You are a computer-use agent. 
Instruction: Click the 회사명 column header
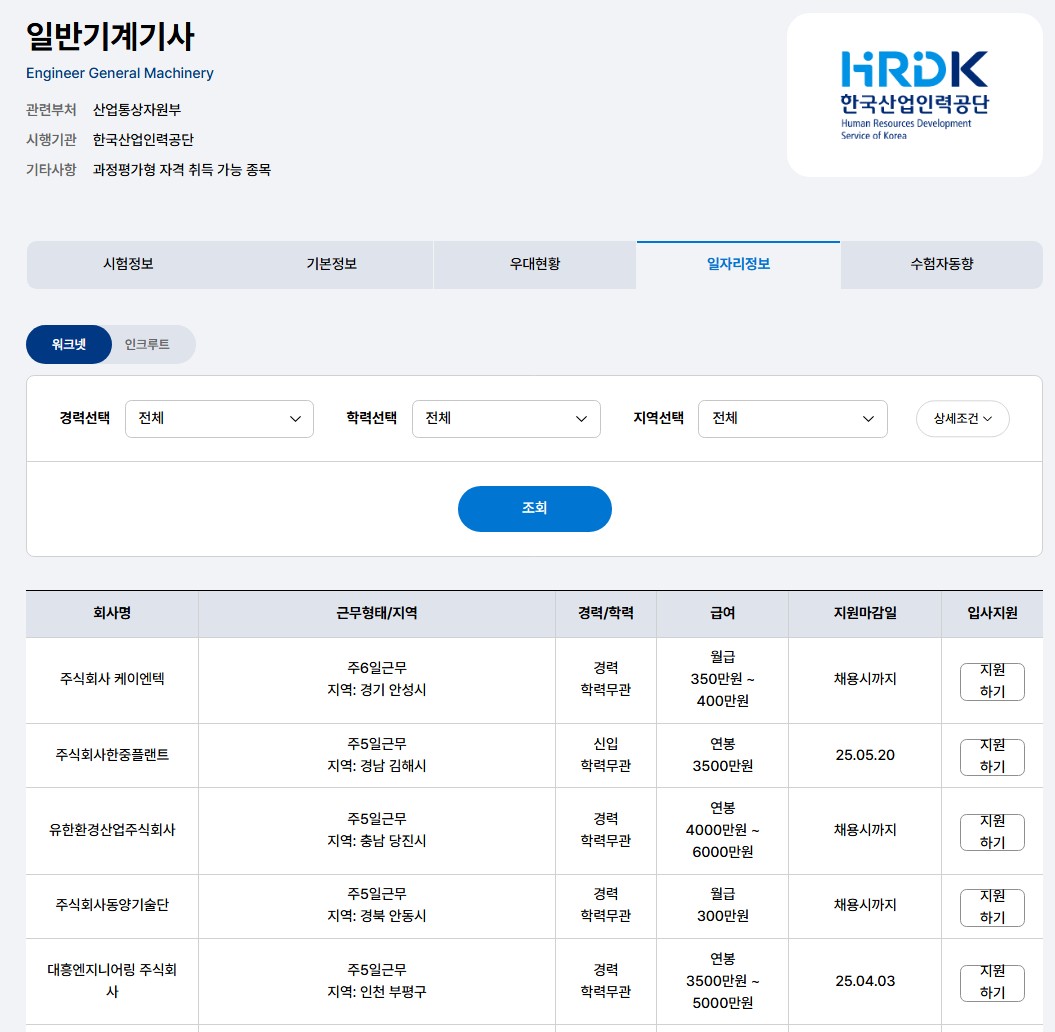click(110, 613)
